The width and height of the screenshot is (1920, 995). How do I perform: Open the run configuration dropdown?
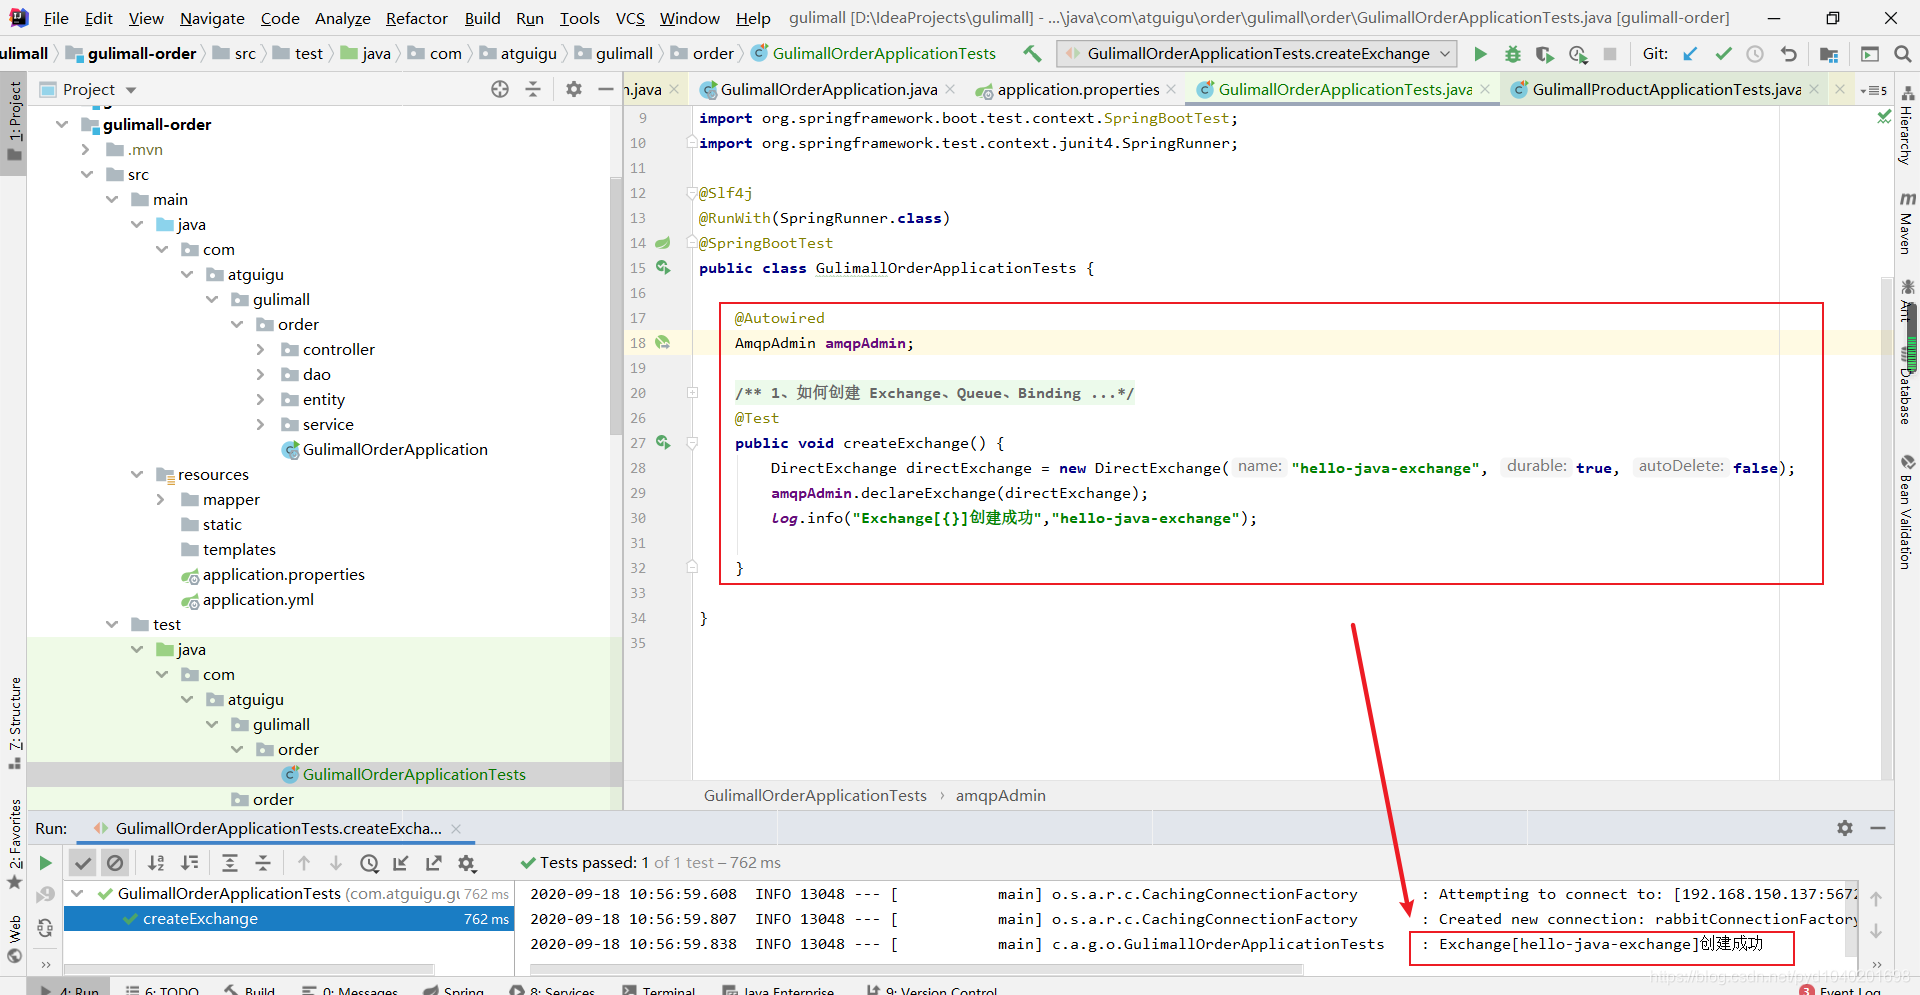click(x=1257, y=54)
